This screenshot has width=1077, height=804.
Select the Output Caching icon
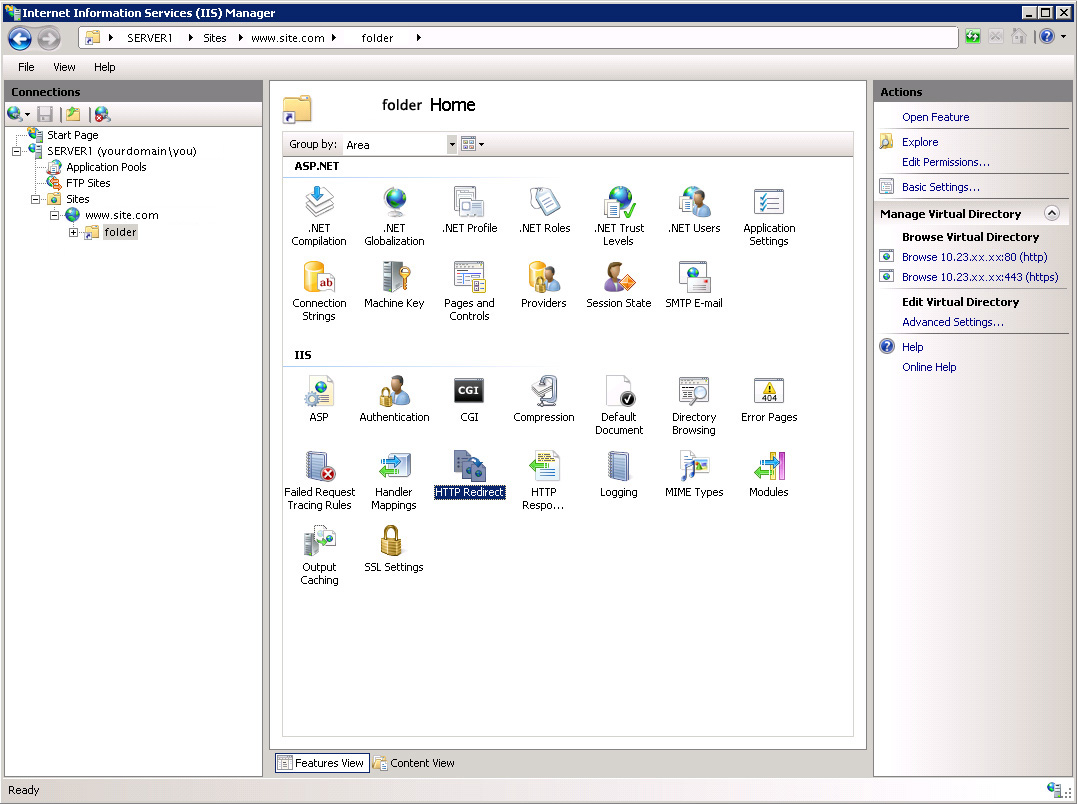[x=319, y=555]
